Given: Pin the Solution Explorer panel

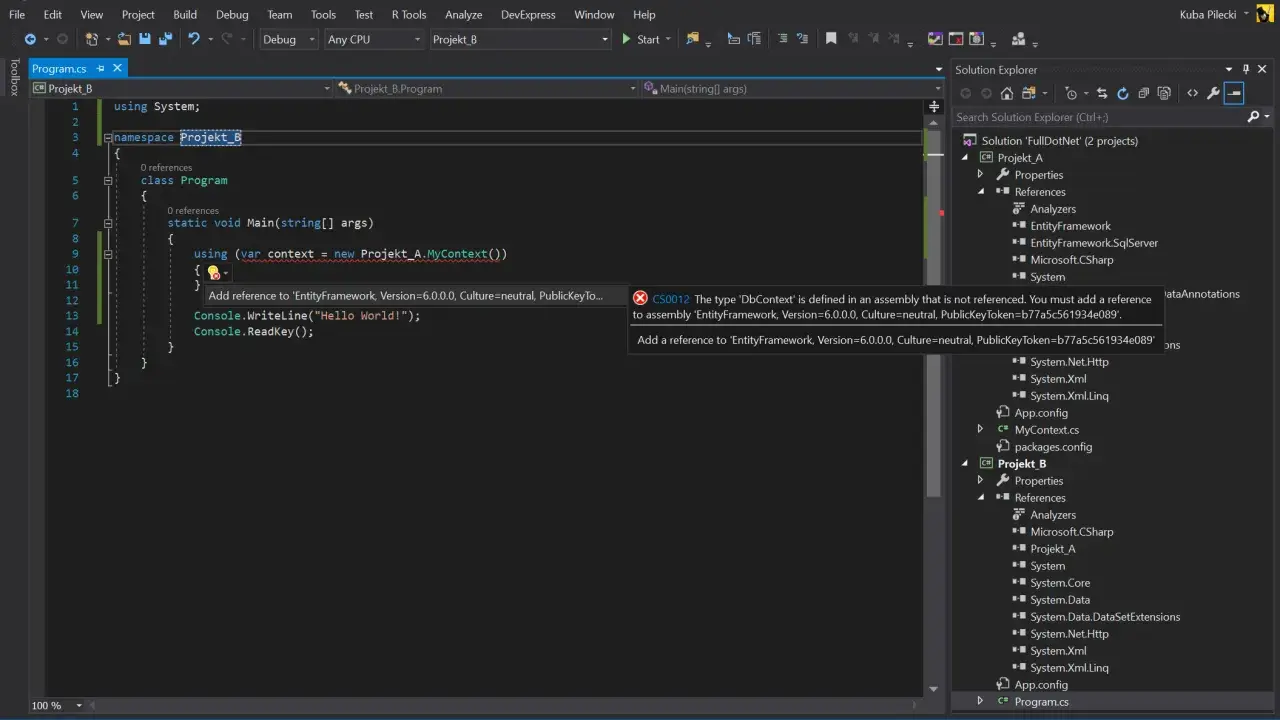Looking at the screenshot, I should point(1246,69).
